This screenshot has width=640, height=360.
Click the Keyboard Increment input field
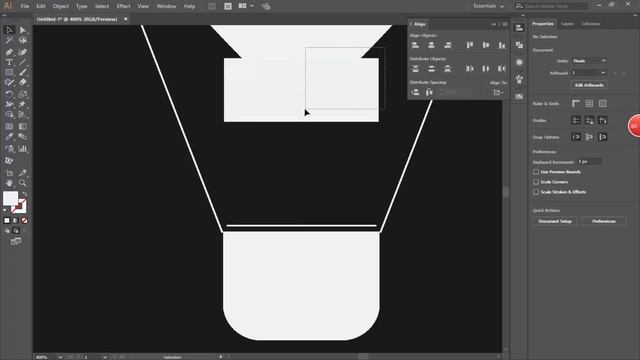589,162
